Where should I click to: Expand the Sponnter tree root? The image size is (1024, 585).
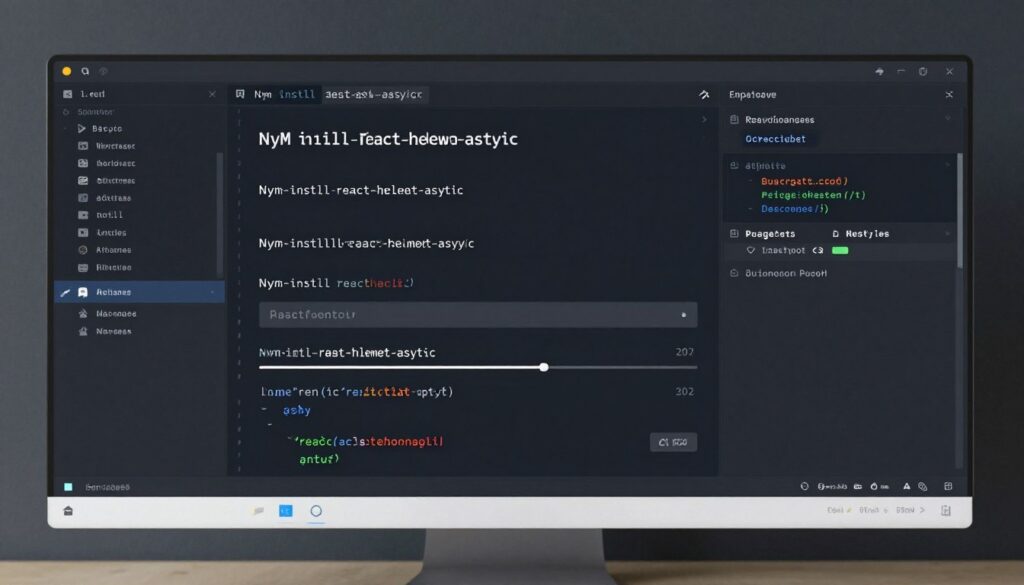(x=65, y=112)
